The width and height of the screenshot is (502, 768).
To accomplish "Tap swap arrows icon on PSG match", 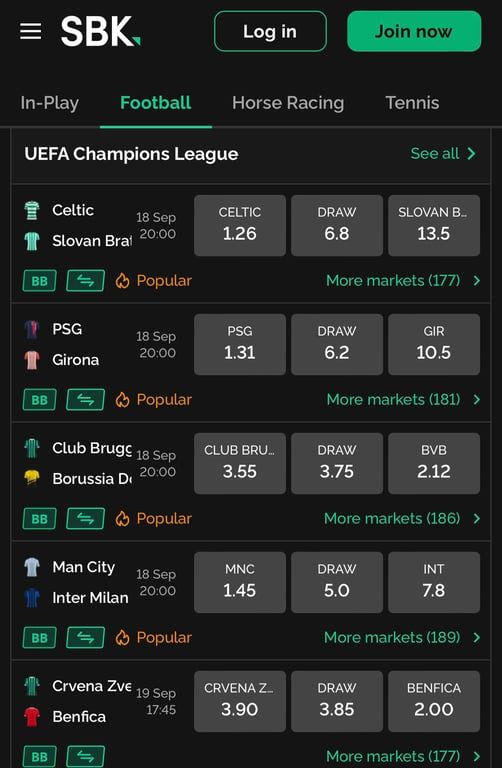I will pos(85,400).
